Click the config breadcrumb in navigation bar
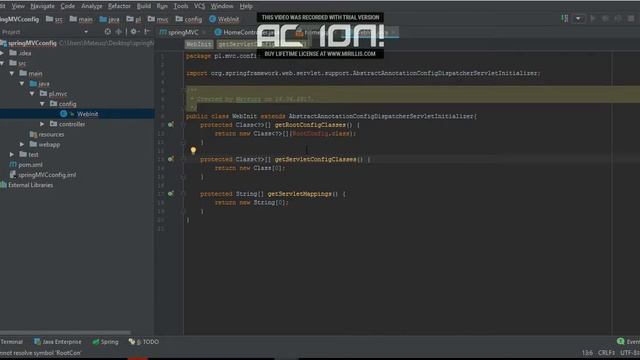640x360 pixels. pyautogui.click(x=189, y=19)
